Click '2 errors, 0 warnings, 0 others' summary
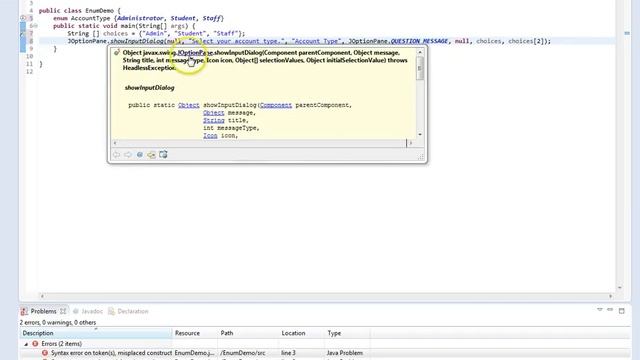The height and width of the screenshot is (360, 640). click(x=58, y=322)
